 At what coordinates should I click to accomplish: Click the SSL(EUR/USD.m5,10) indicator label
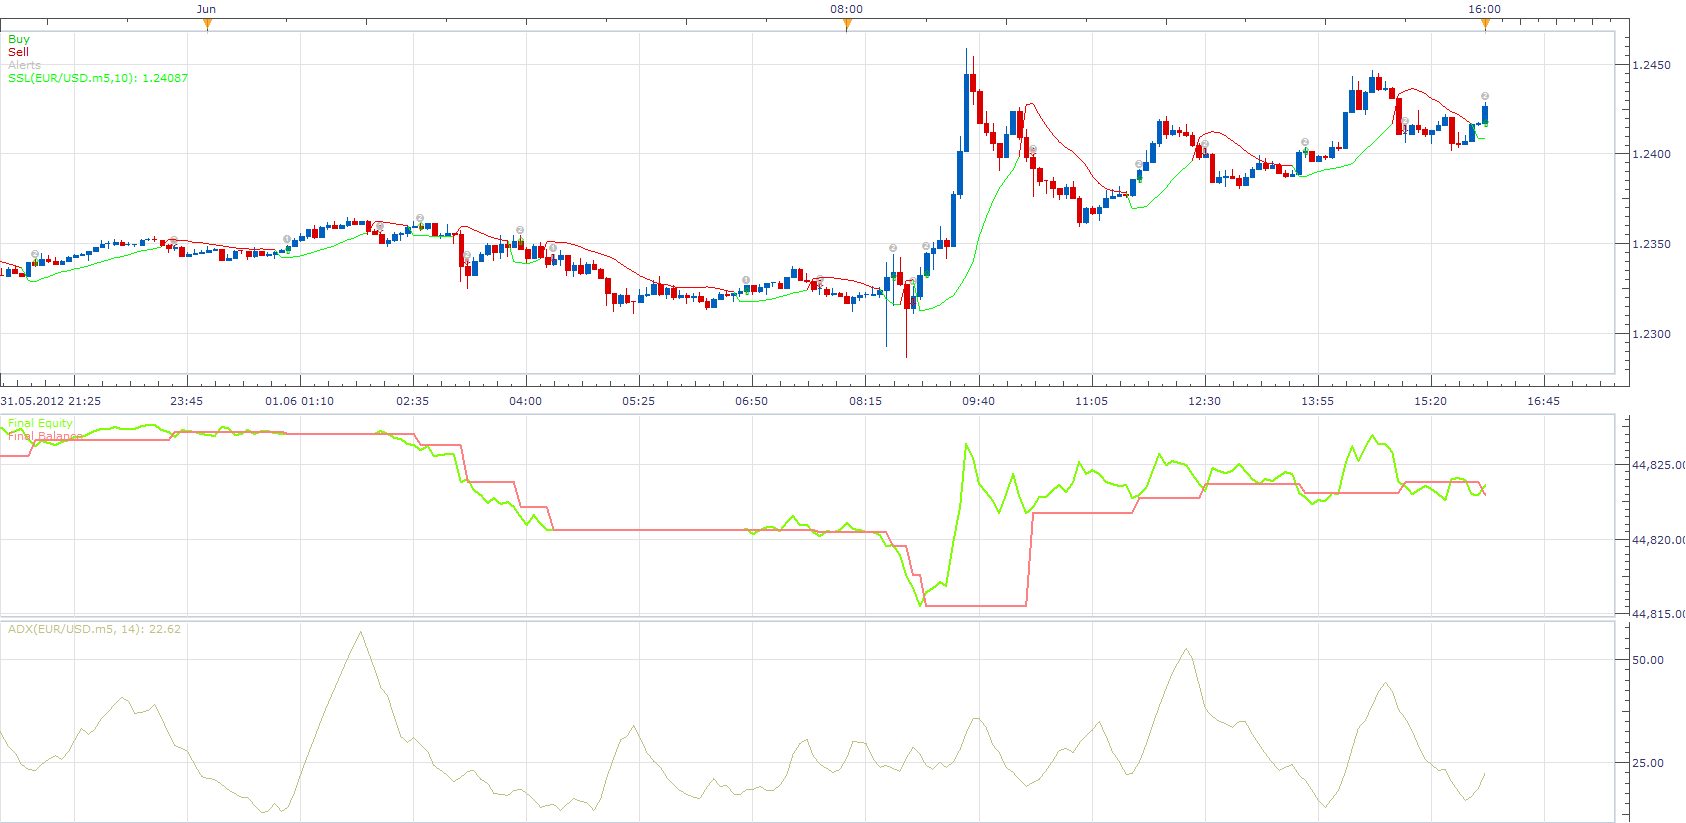click(x=98, y=78)
